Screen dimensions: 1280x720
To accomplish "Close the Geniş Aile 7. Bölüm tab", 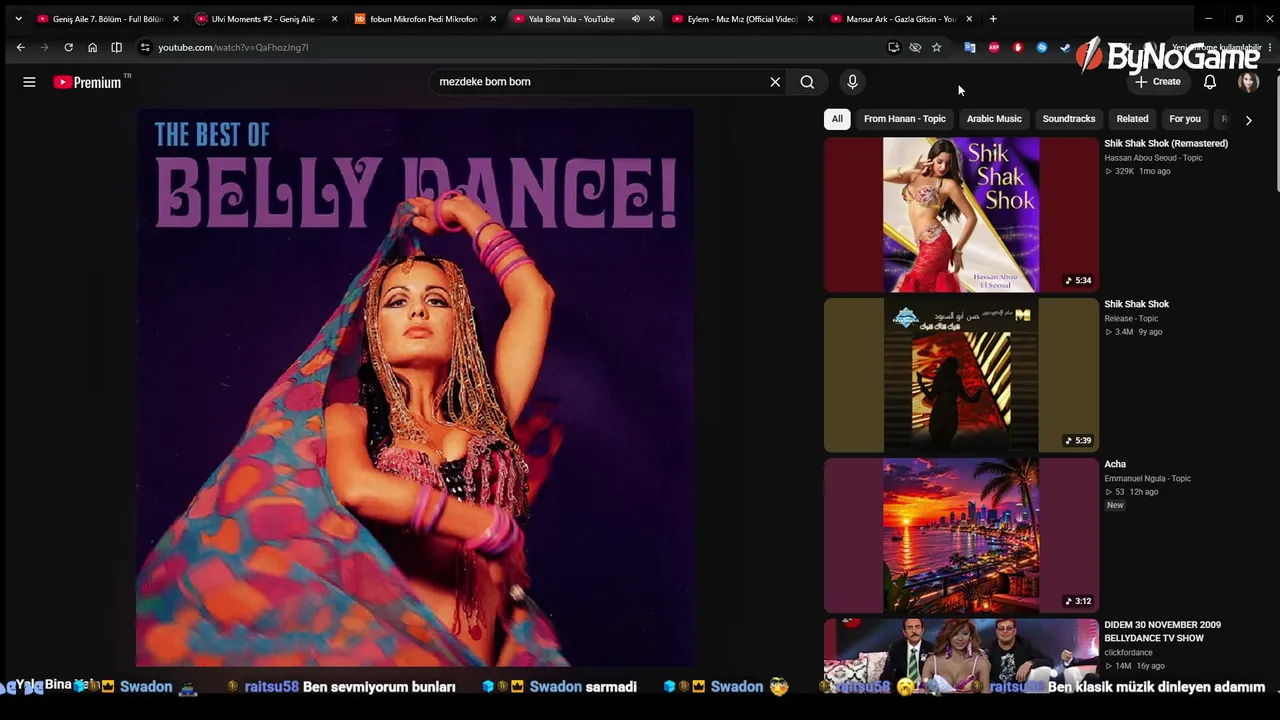I will pos(176,19).
